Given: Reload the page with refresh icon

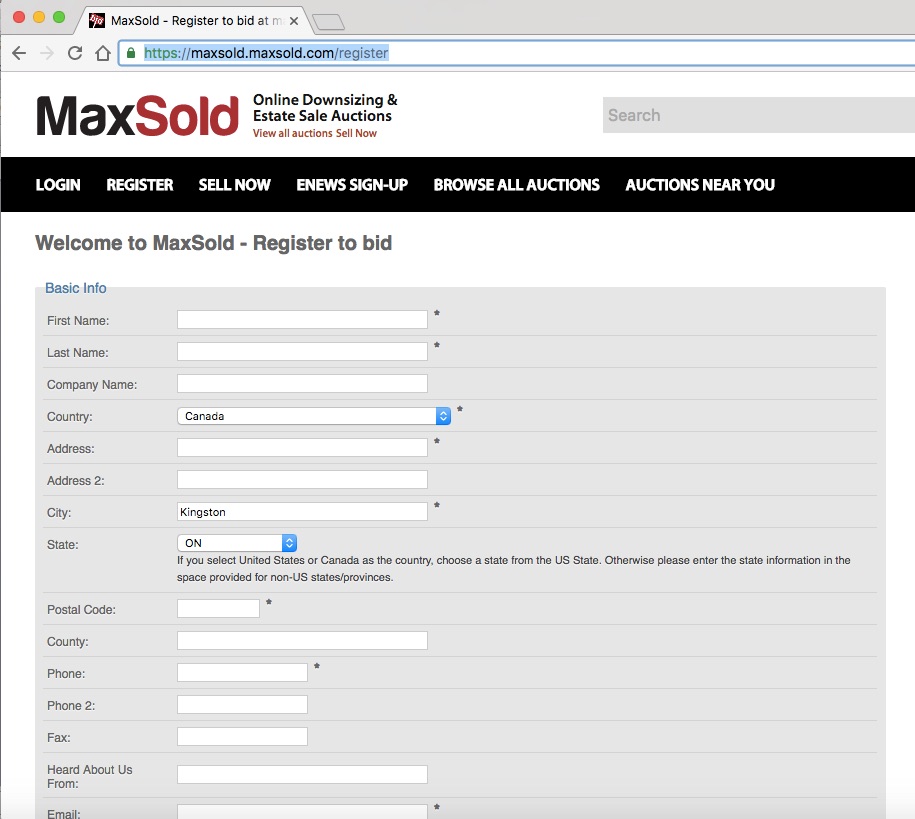Looking at the screenshot, I should 75,53.
